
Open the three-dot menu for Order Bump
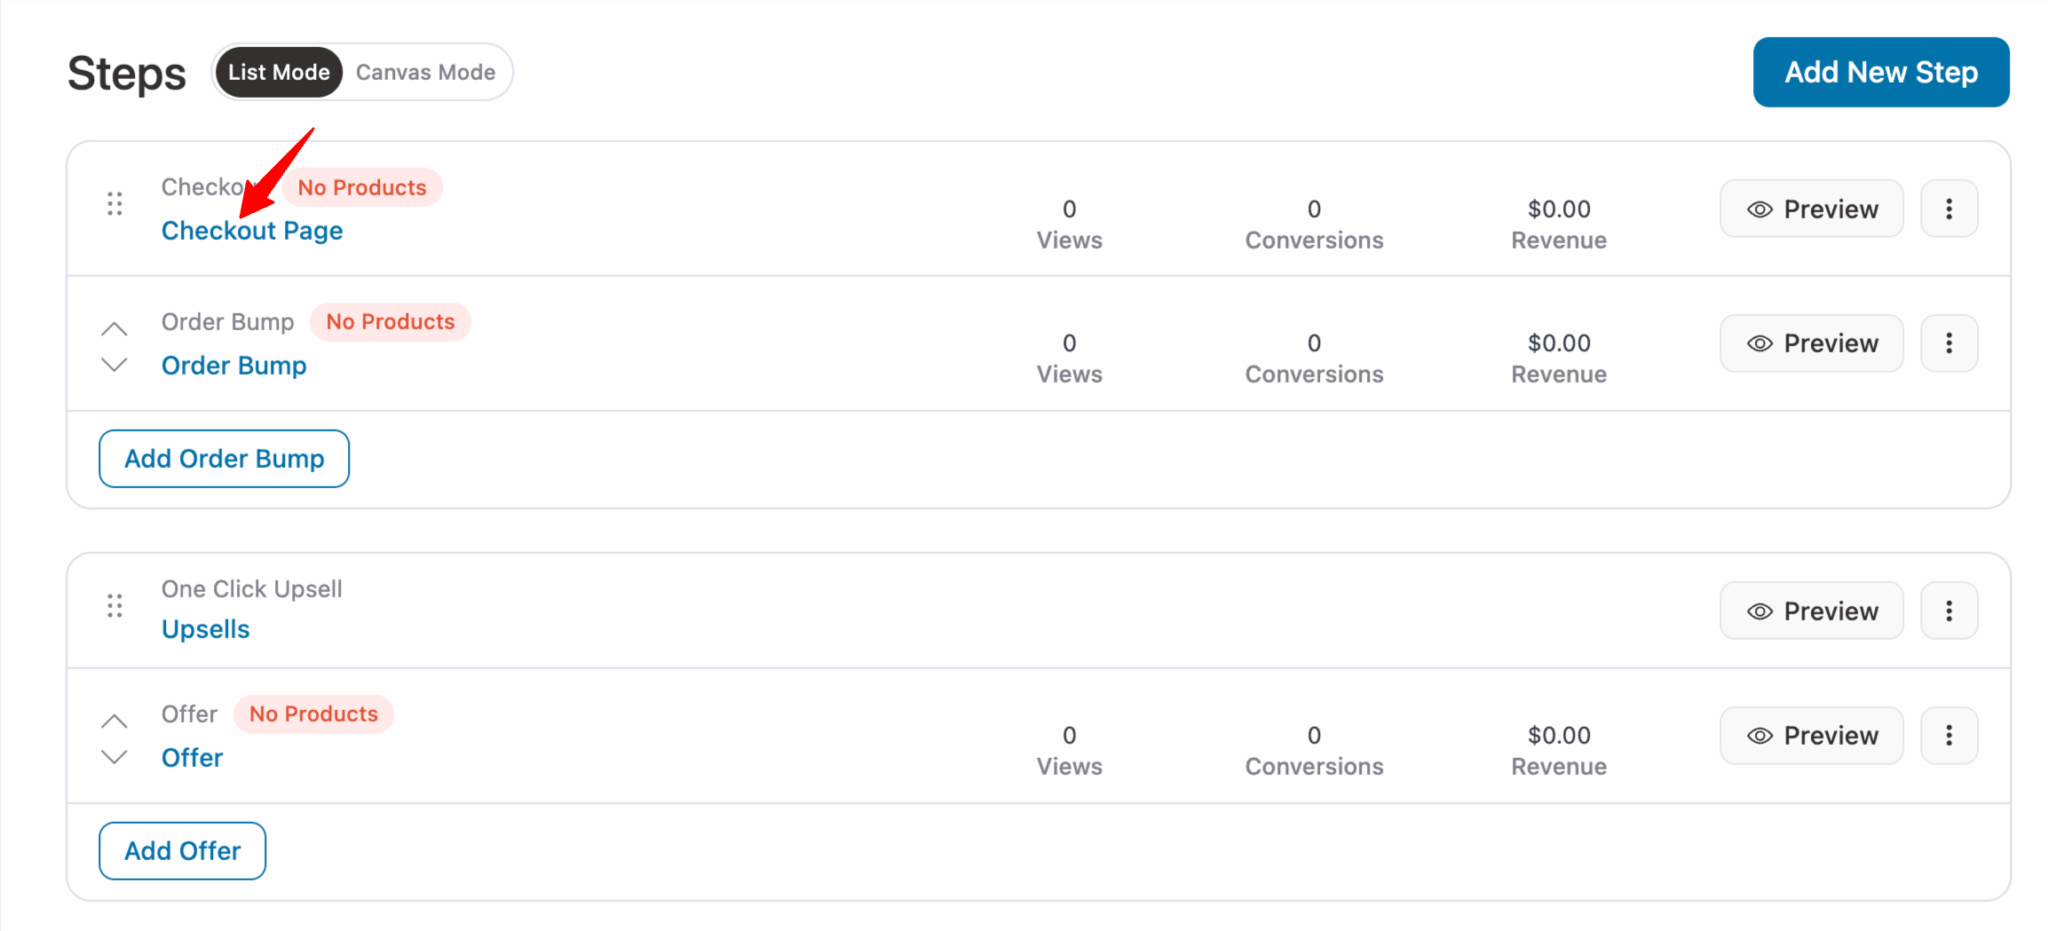1948,343
